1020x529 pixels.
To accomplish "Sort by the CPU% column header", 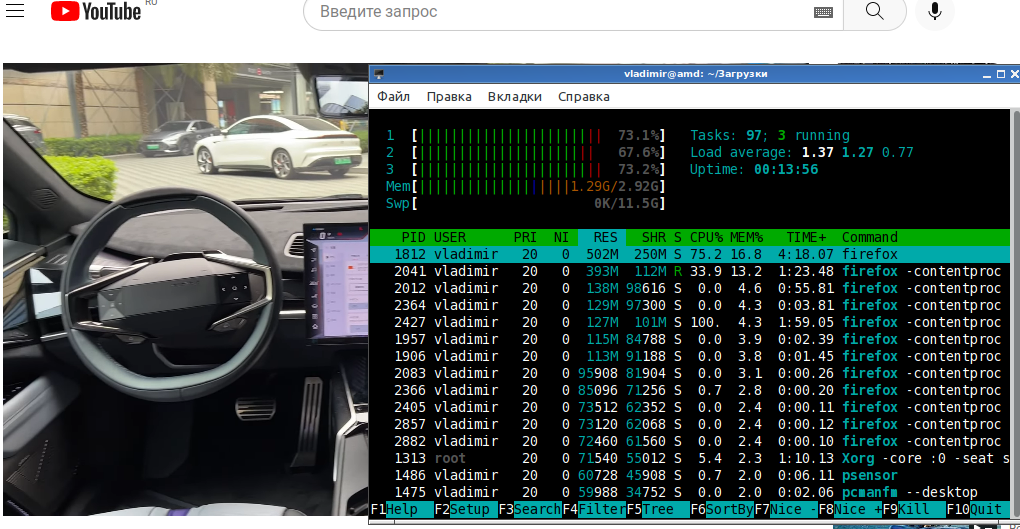I will pyautogui.click(x=706, y=237).
